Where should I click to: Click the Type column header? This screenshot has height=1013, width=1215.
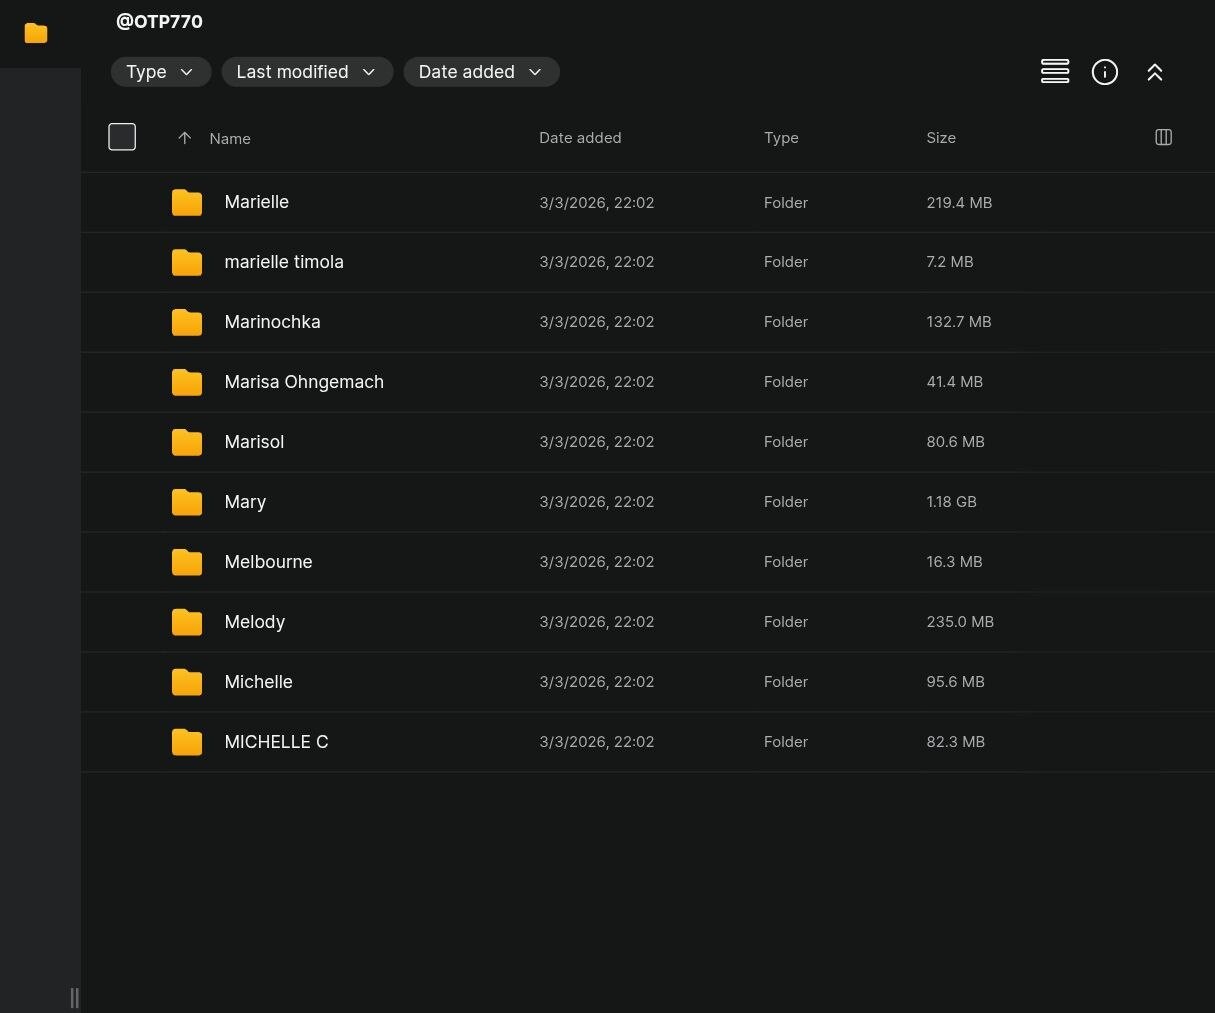(781, 138)
